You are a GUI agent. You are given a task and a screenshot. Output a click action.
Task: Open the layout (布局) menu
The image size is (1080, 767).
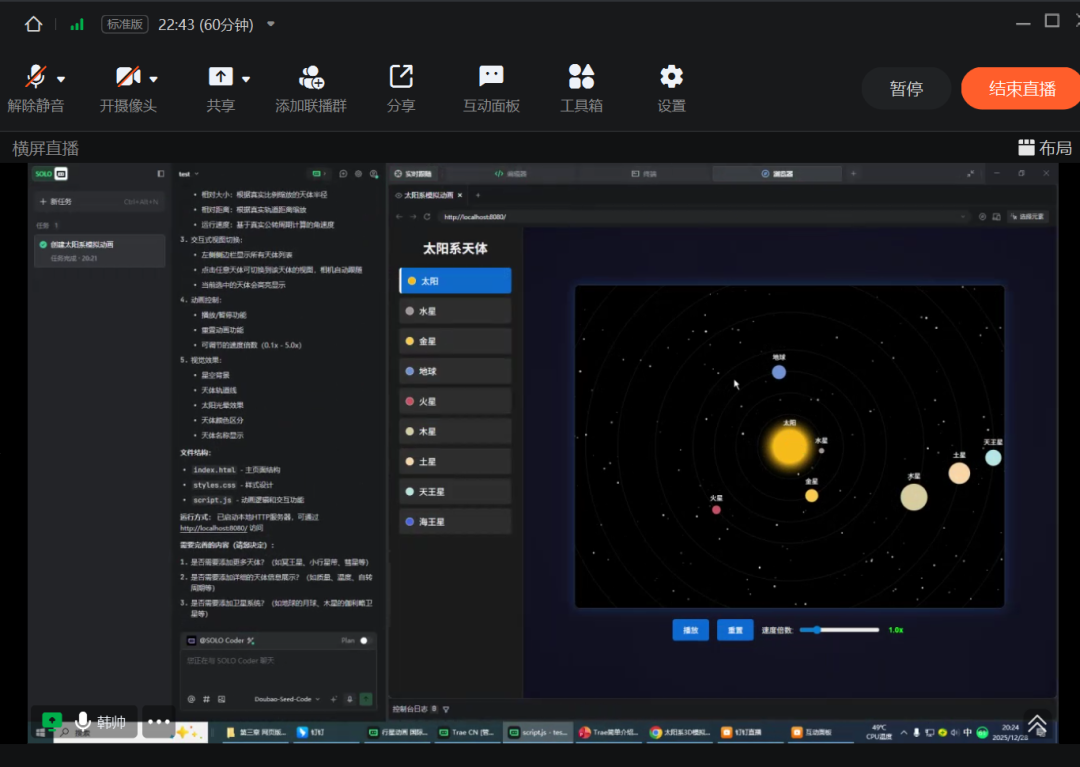point(1045,148)
